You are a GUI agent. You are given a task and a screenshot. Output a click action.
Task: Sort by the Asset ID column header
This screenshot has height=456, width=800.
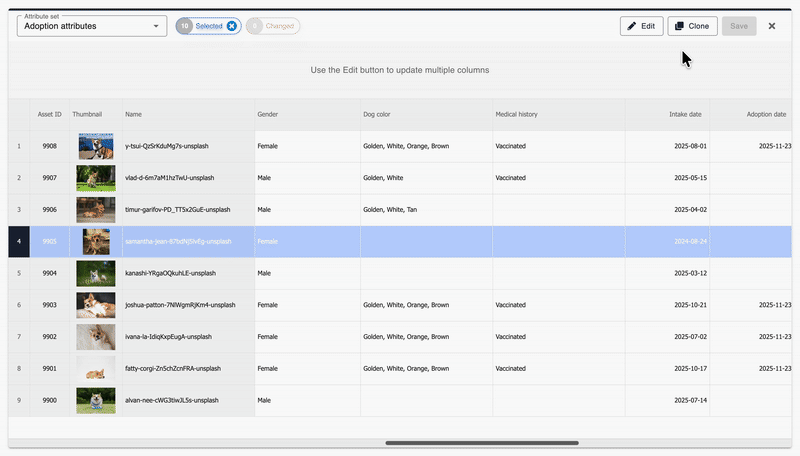[49, 115]
